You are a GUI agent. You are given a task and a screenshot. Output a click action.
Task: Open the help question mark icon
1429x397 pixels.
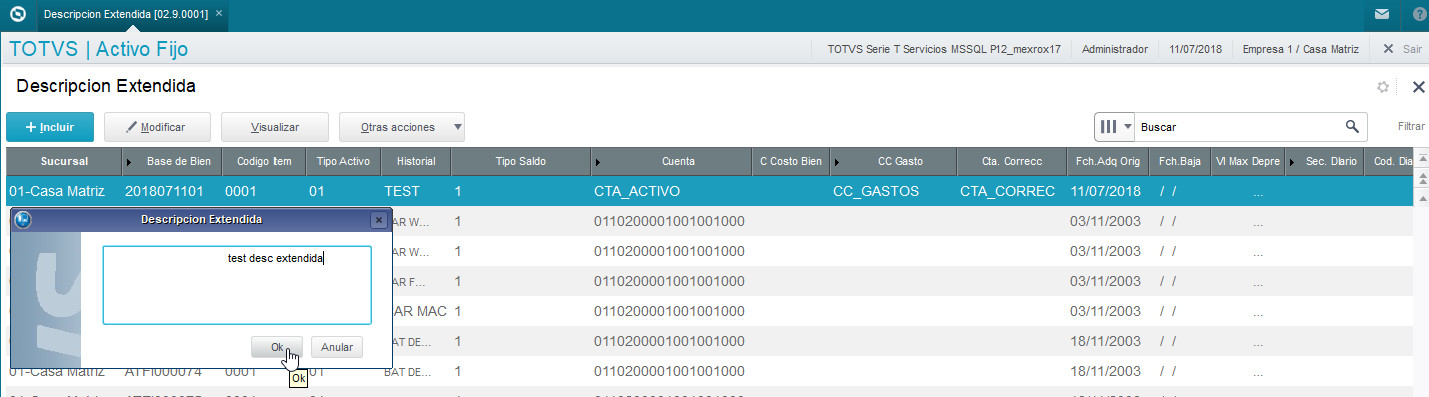[x=1418, y=15]
